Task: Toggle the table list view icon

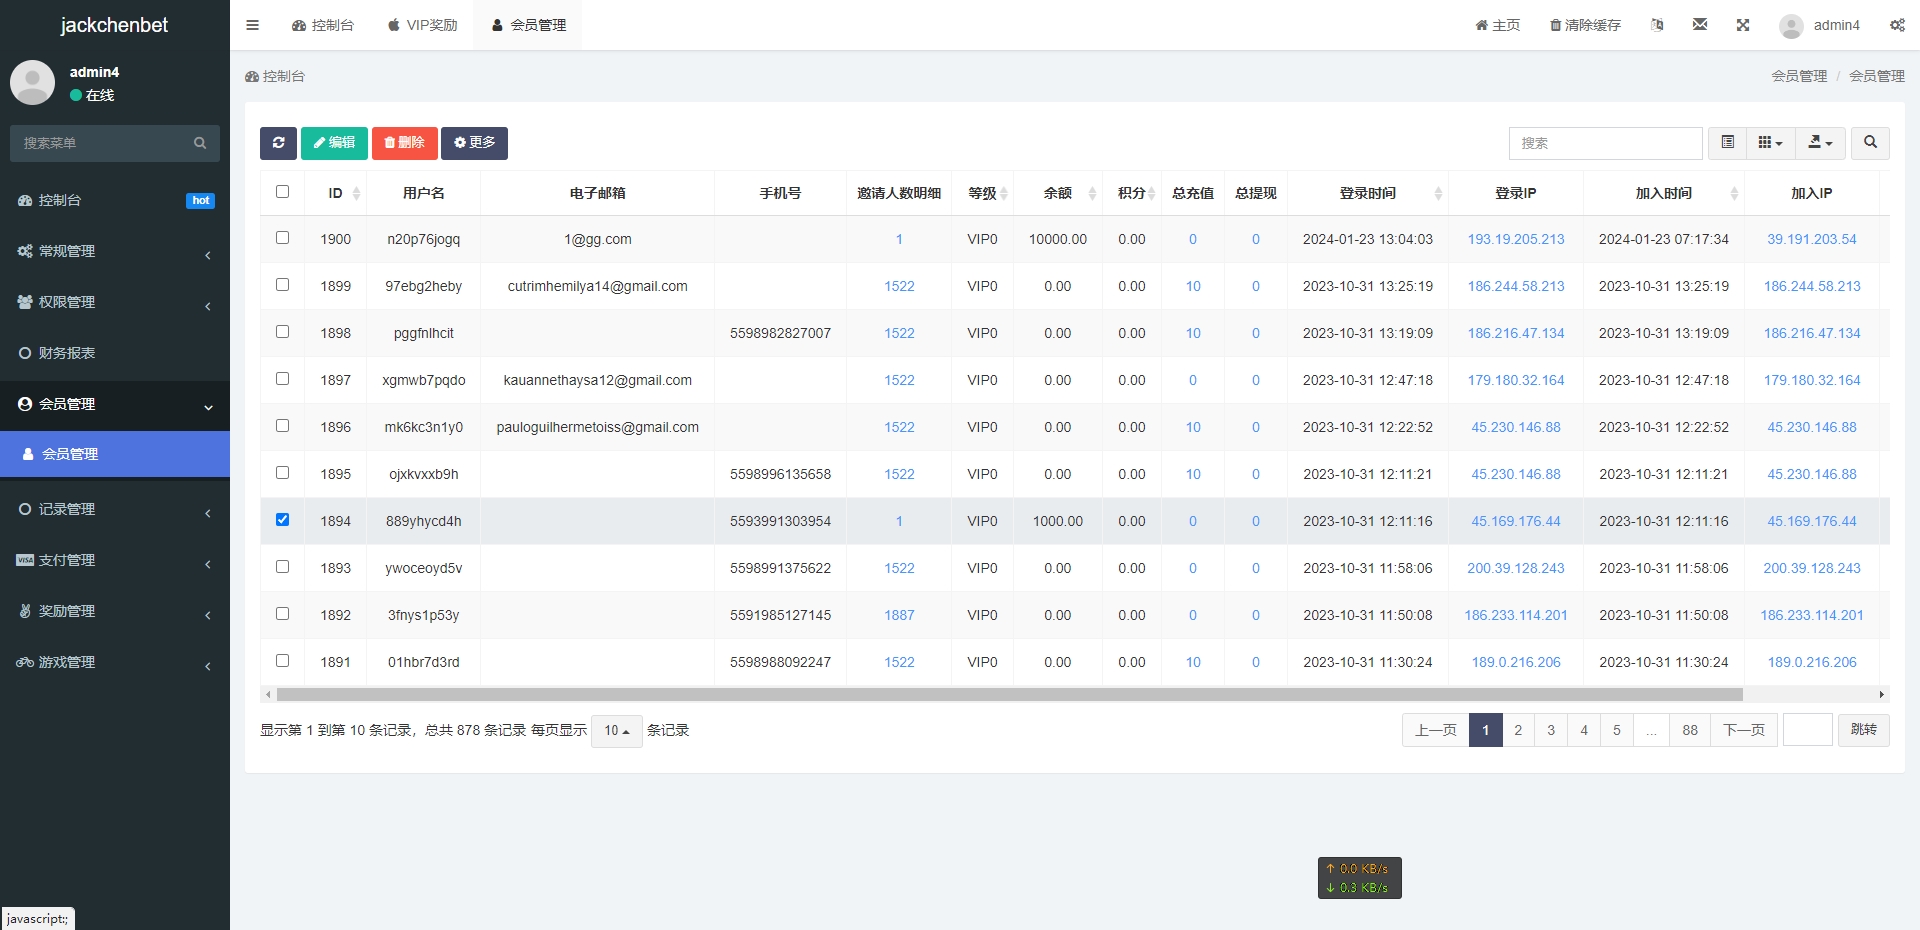Action: pyautogui.click(x=1727, y=143)
